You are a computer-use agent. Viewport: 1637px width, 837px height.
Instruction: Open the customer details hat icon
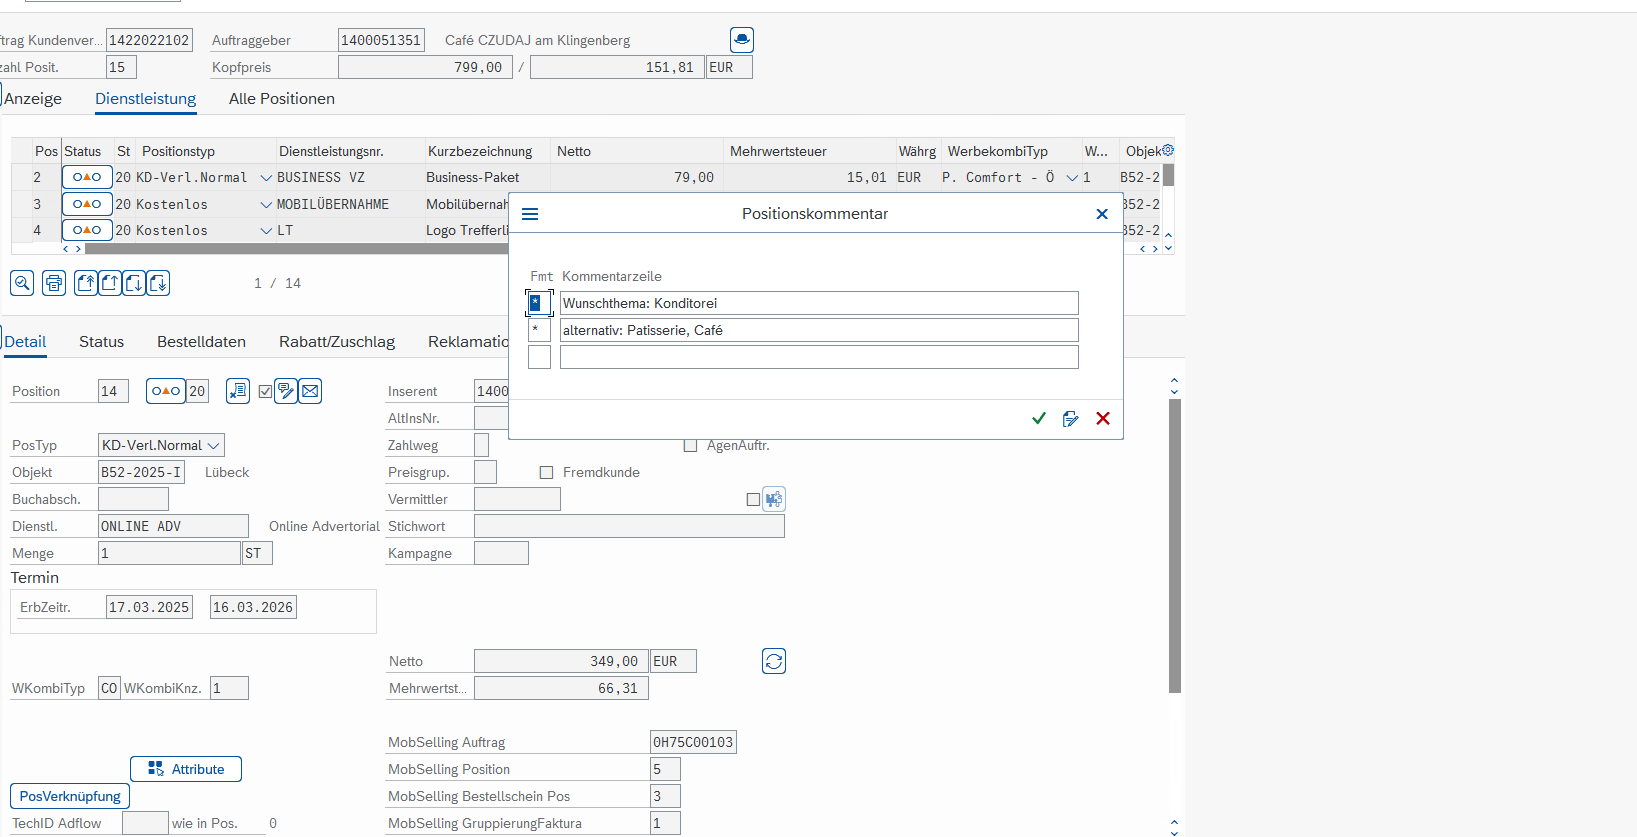(x=741, y=40)
